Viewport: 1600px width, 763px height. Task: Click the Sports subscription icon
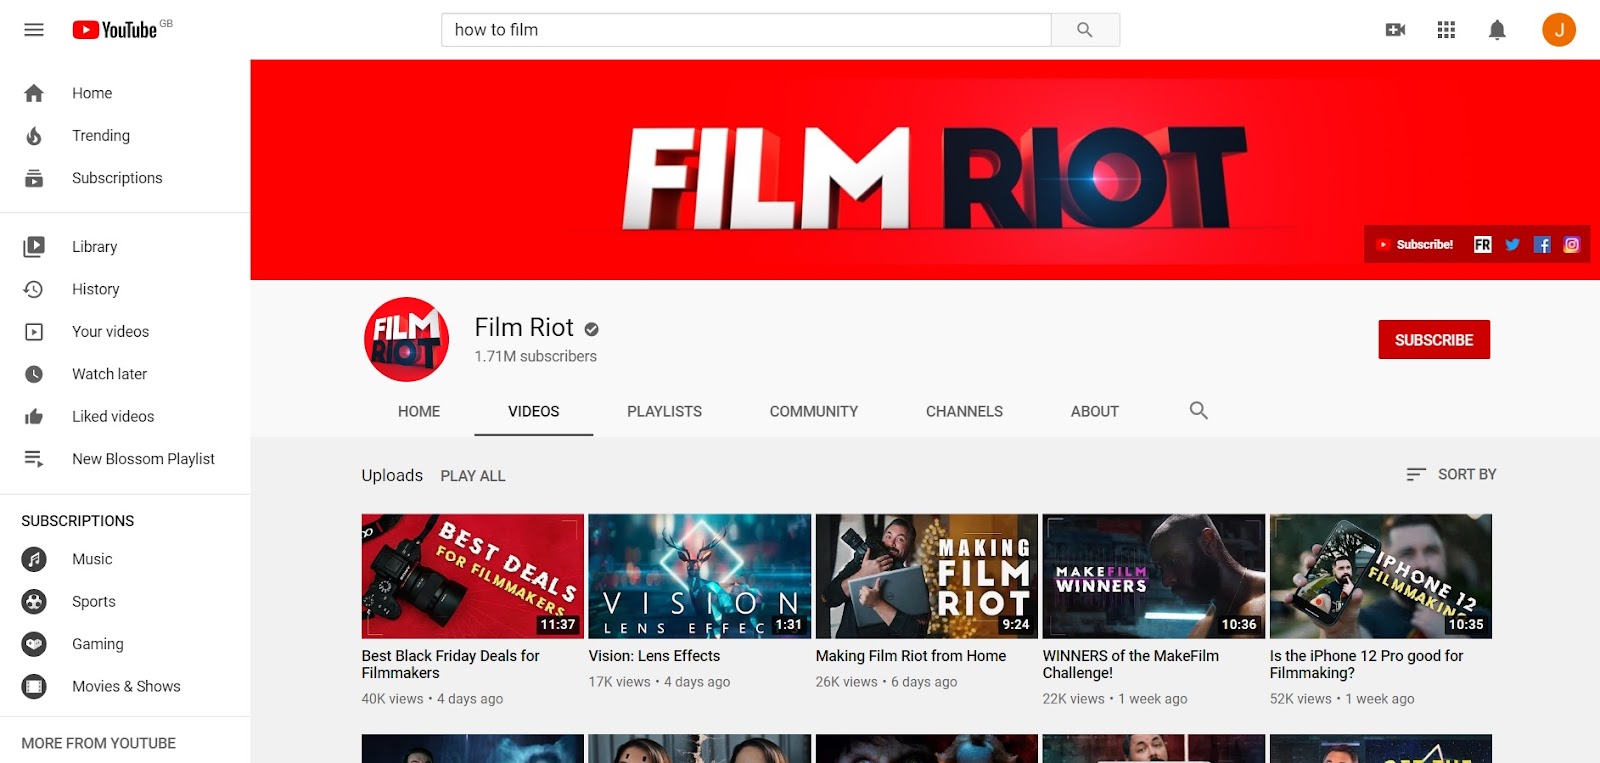34,602
